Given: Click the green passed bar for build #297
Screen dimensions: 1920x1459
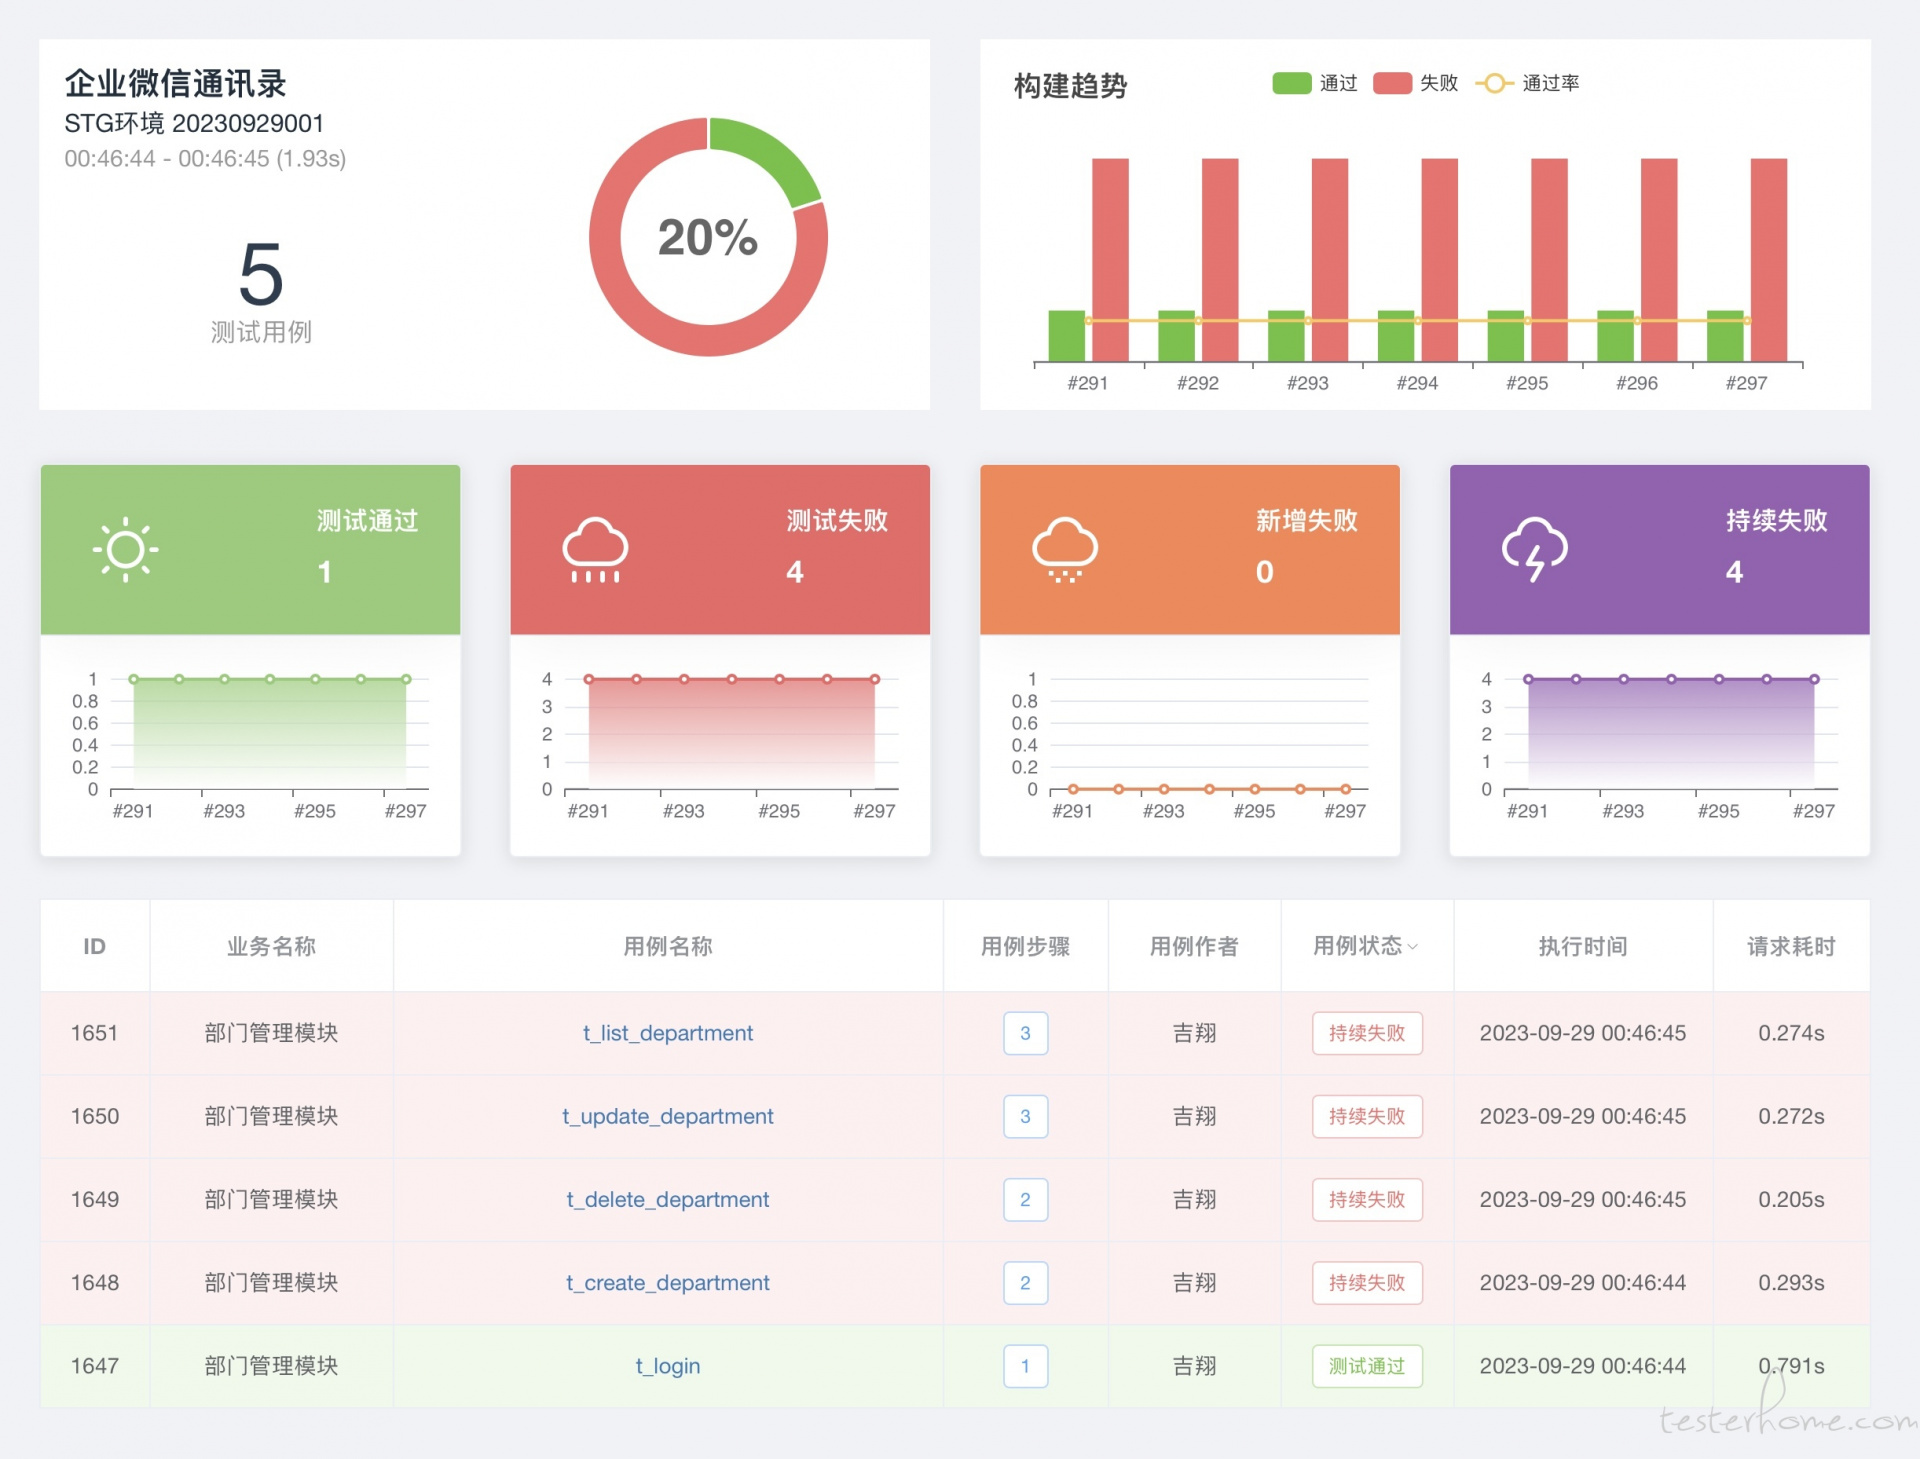Looking at the screenshot, I should [1724, 336].
